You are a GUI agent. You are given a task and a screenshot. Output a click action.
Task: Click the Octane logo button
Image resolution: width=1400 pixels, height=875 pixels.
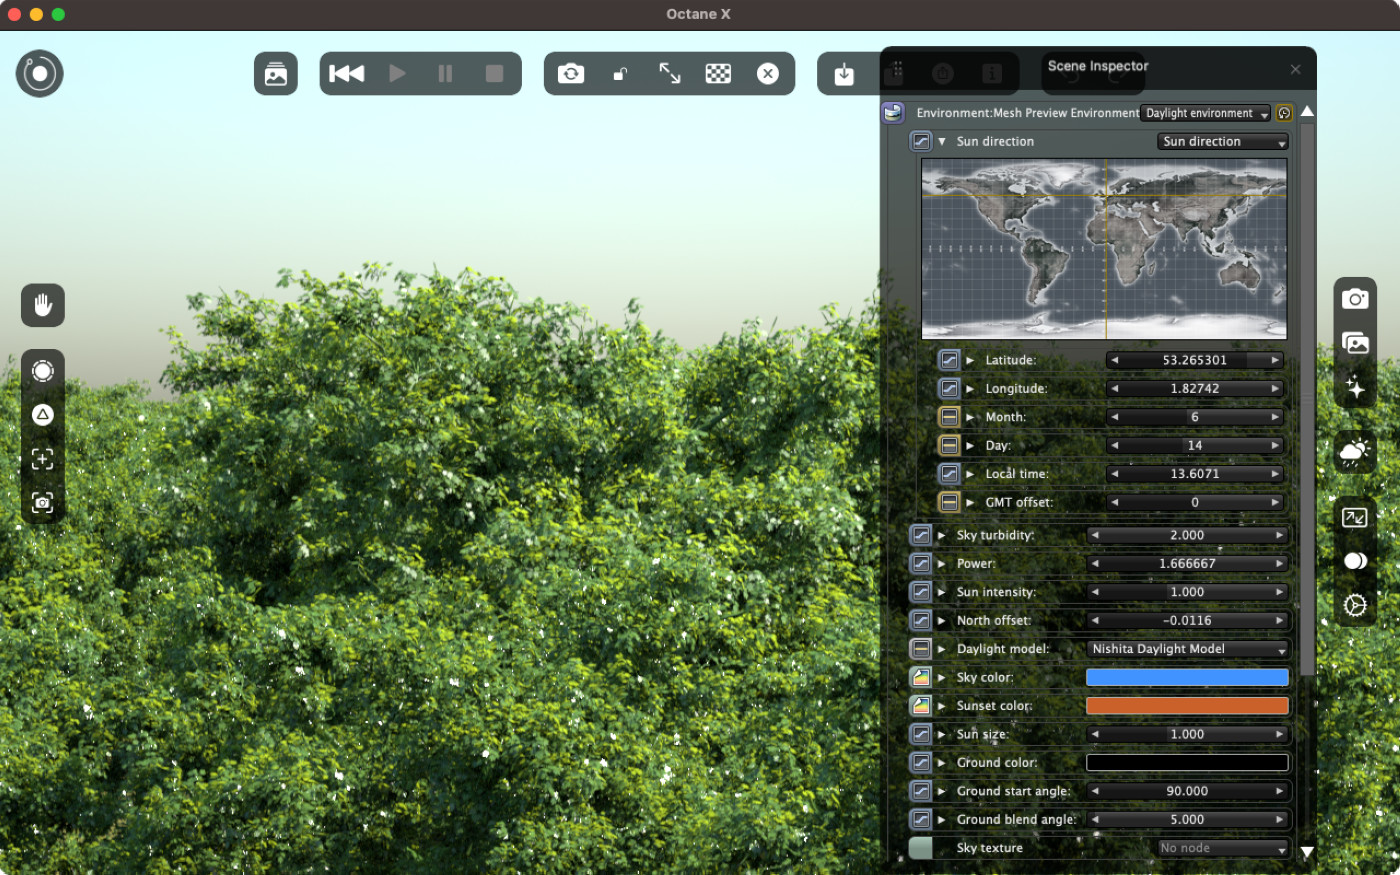[x=40, y=74]
